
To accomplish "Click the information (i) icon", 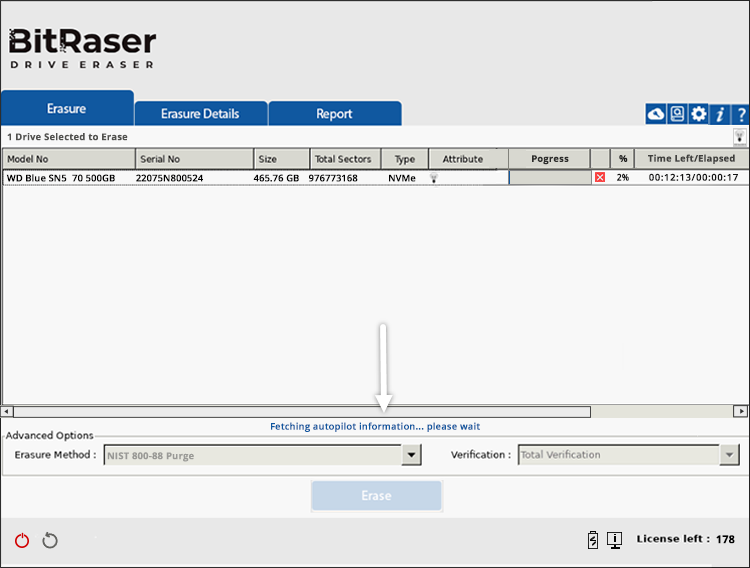I will [x=720, y=114].
